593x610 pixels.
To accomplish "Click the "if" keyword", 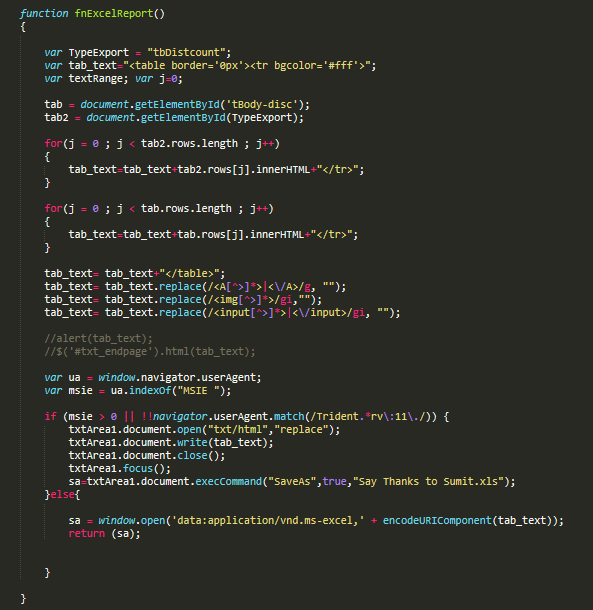I will (50, 417).
